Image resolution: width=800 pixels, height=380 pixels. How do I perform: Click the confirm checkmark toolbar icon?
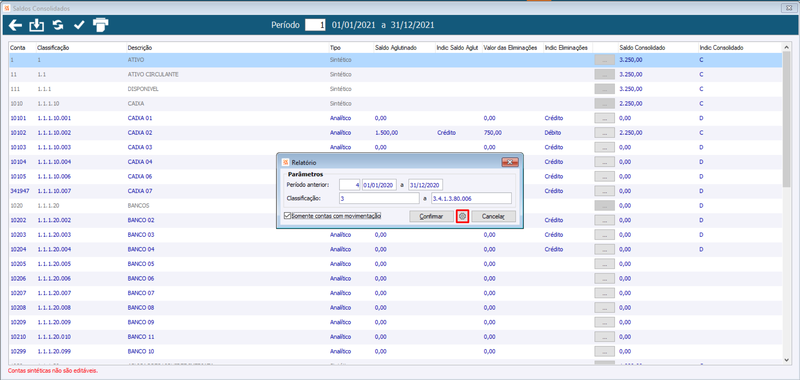[x=79, y=25]
